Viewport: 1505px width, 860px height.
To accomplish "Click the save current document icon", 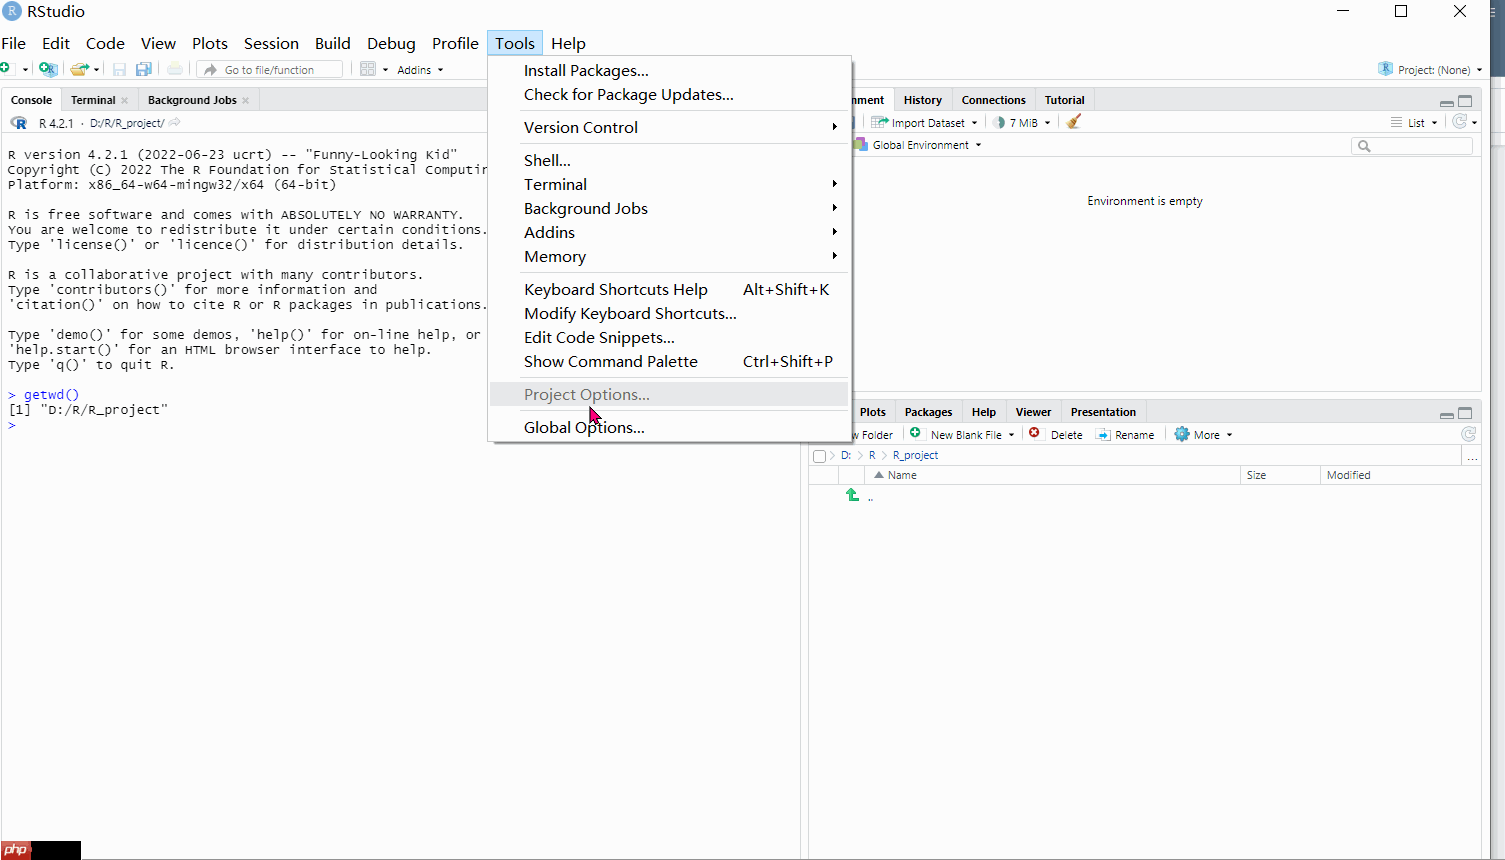I will [x=119, y=69].
